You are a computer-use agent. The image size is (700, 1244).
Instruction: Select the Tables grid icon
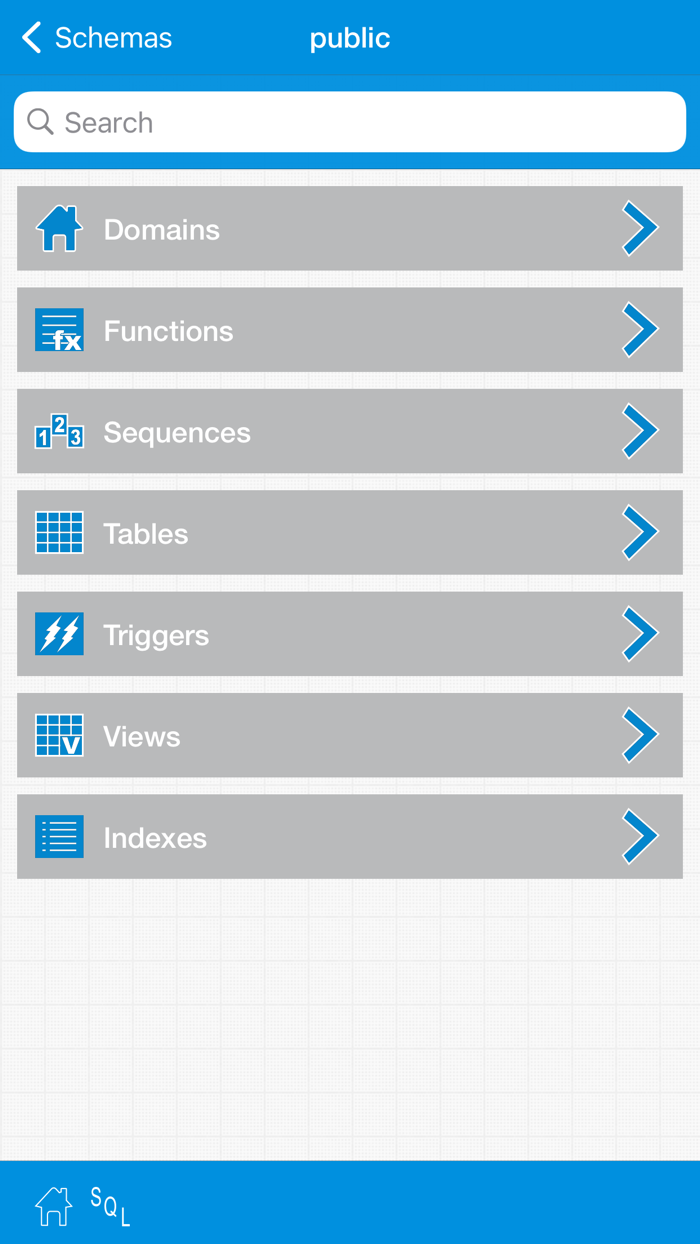click(x=60, y=533)
